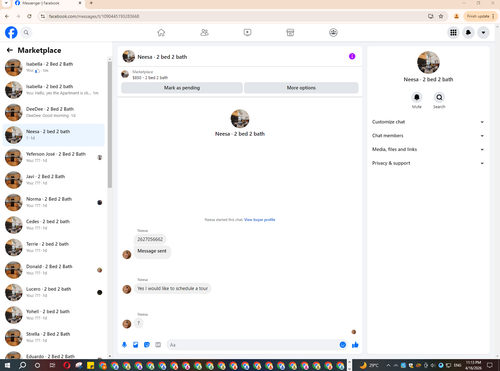Go to Facebook Home icon
Screen dimensions: 500x371
161,33
